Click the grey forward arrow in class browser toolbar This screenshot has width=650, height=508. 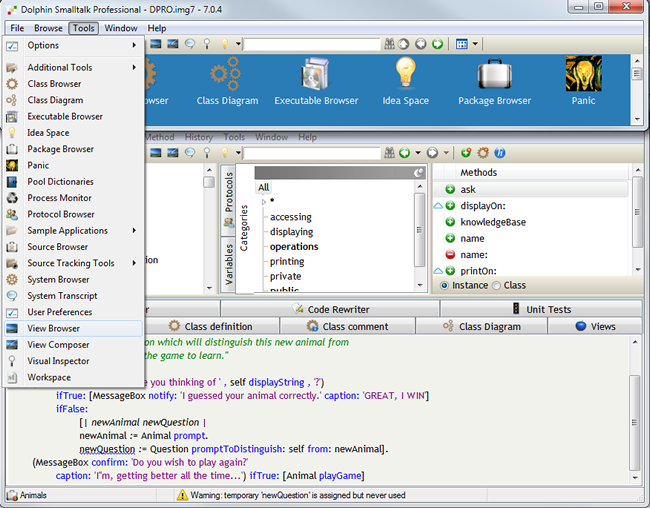[x=432, y=153]
